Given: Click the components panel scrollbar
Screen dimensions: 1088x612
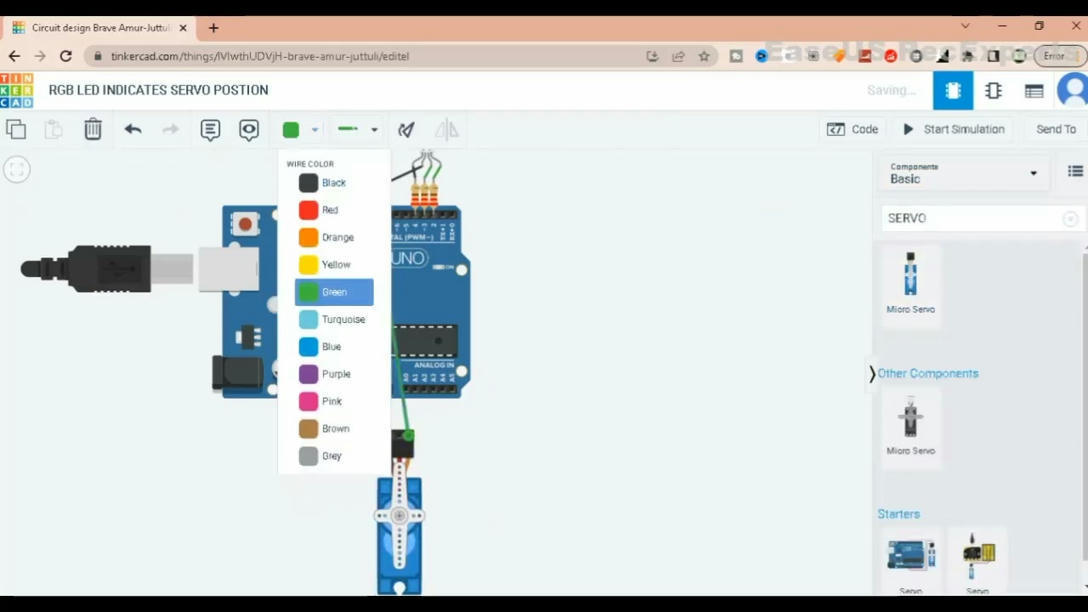Looking at the screenshot, I should click(1085, 406).
